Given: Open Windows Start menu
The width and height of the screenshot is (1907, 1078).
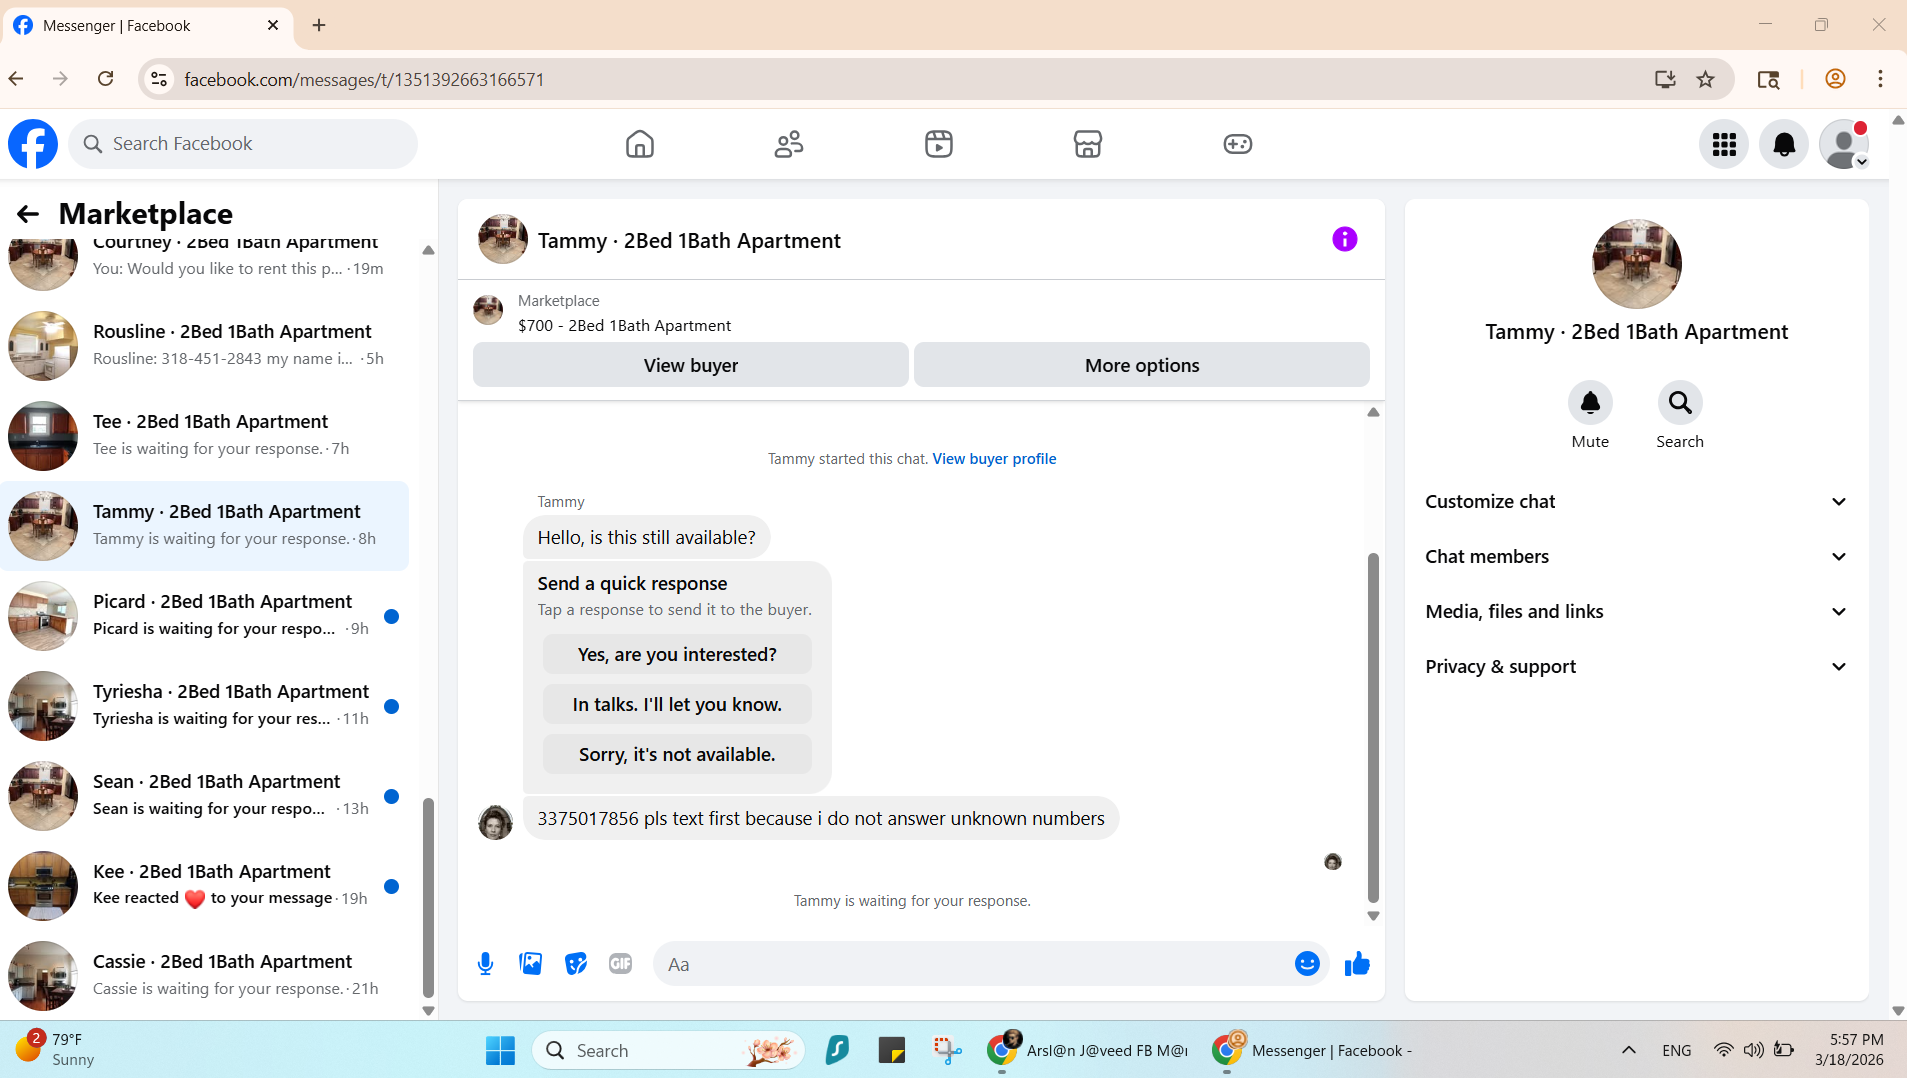Looking at the screenshot, I should [x=500, y=1050].
